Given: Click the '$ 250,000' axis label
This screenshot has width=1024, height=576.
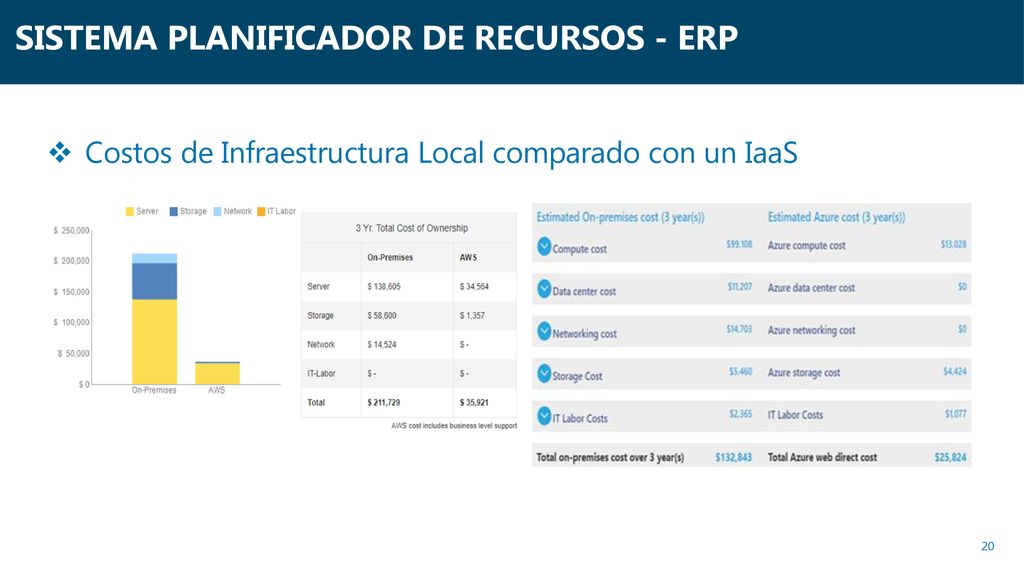Looking at the screenshot, I should 71,231.
